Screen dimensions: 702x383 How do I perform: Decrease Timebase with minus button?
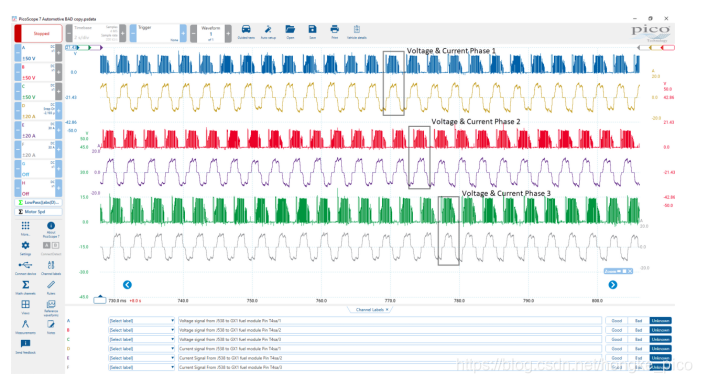tap(69, 34)
